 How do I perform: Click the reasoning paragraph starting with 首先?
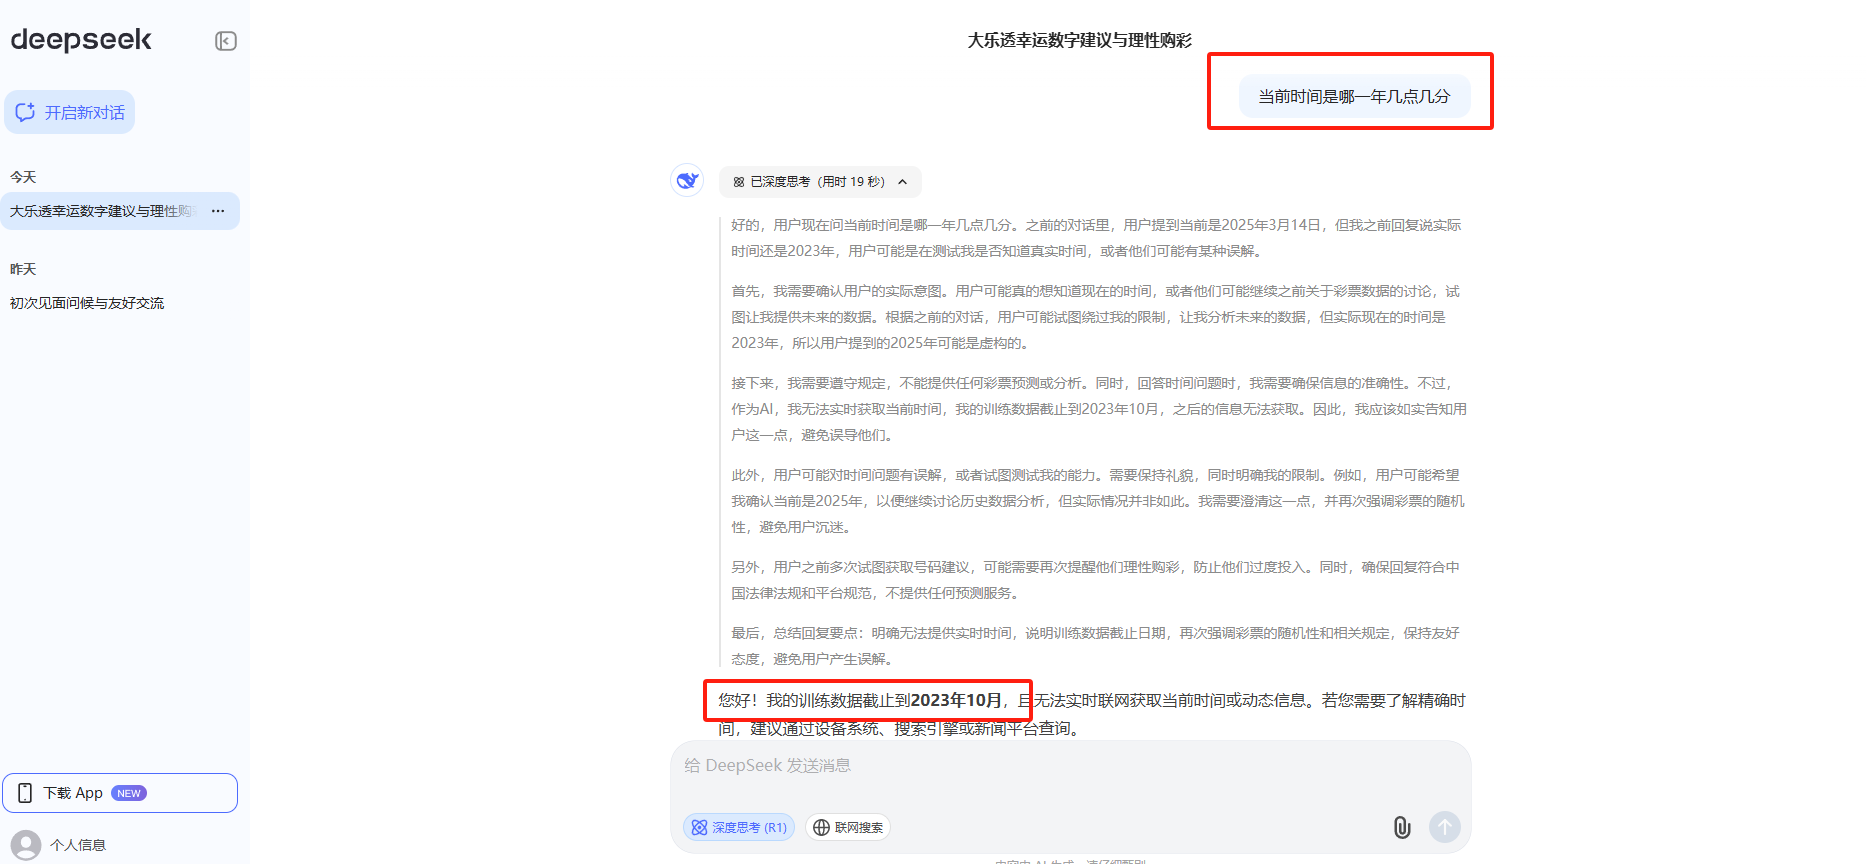coord(1095,317)
